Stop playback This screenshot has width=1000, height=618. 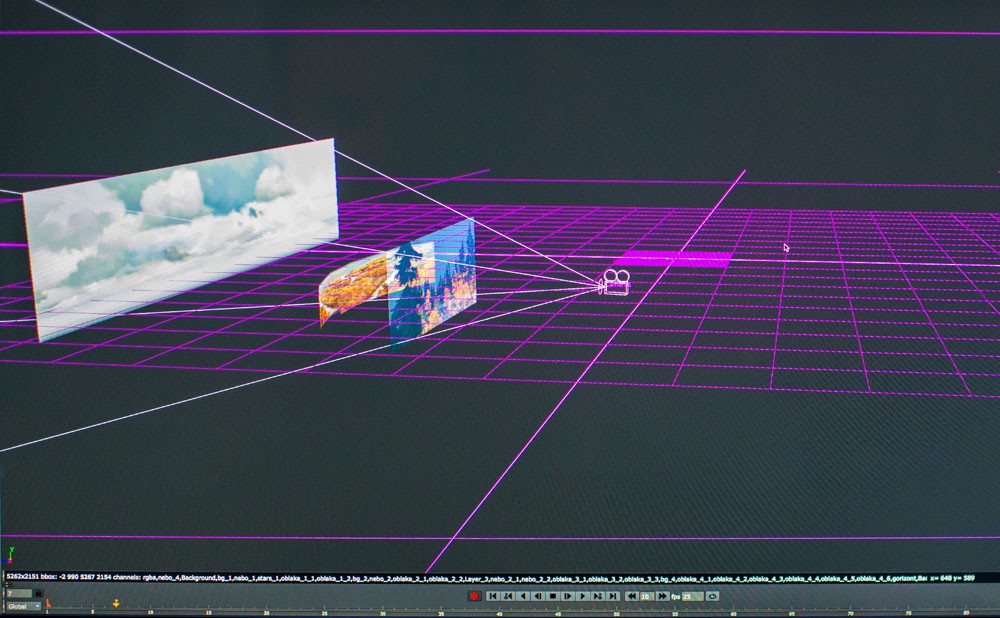(x=553, y=596)
